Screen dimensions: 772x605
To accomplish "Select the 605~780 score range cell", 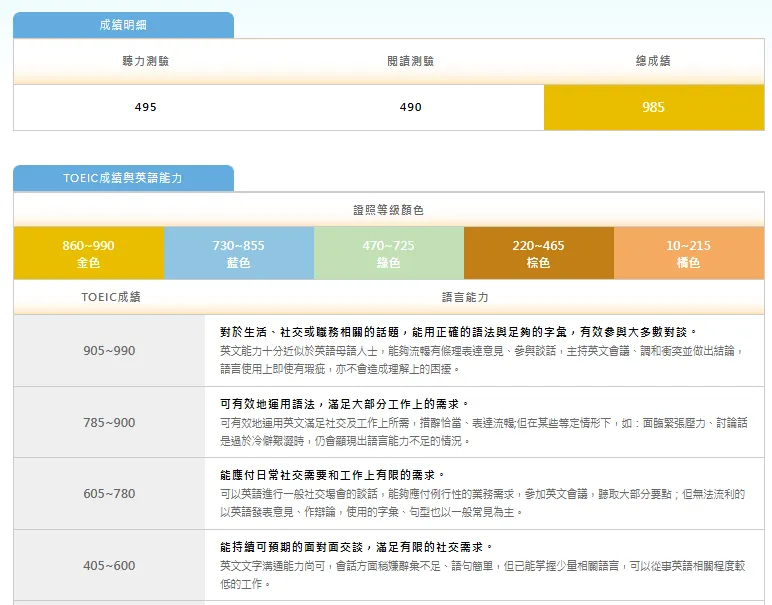I will click(x=109, y=493).
